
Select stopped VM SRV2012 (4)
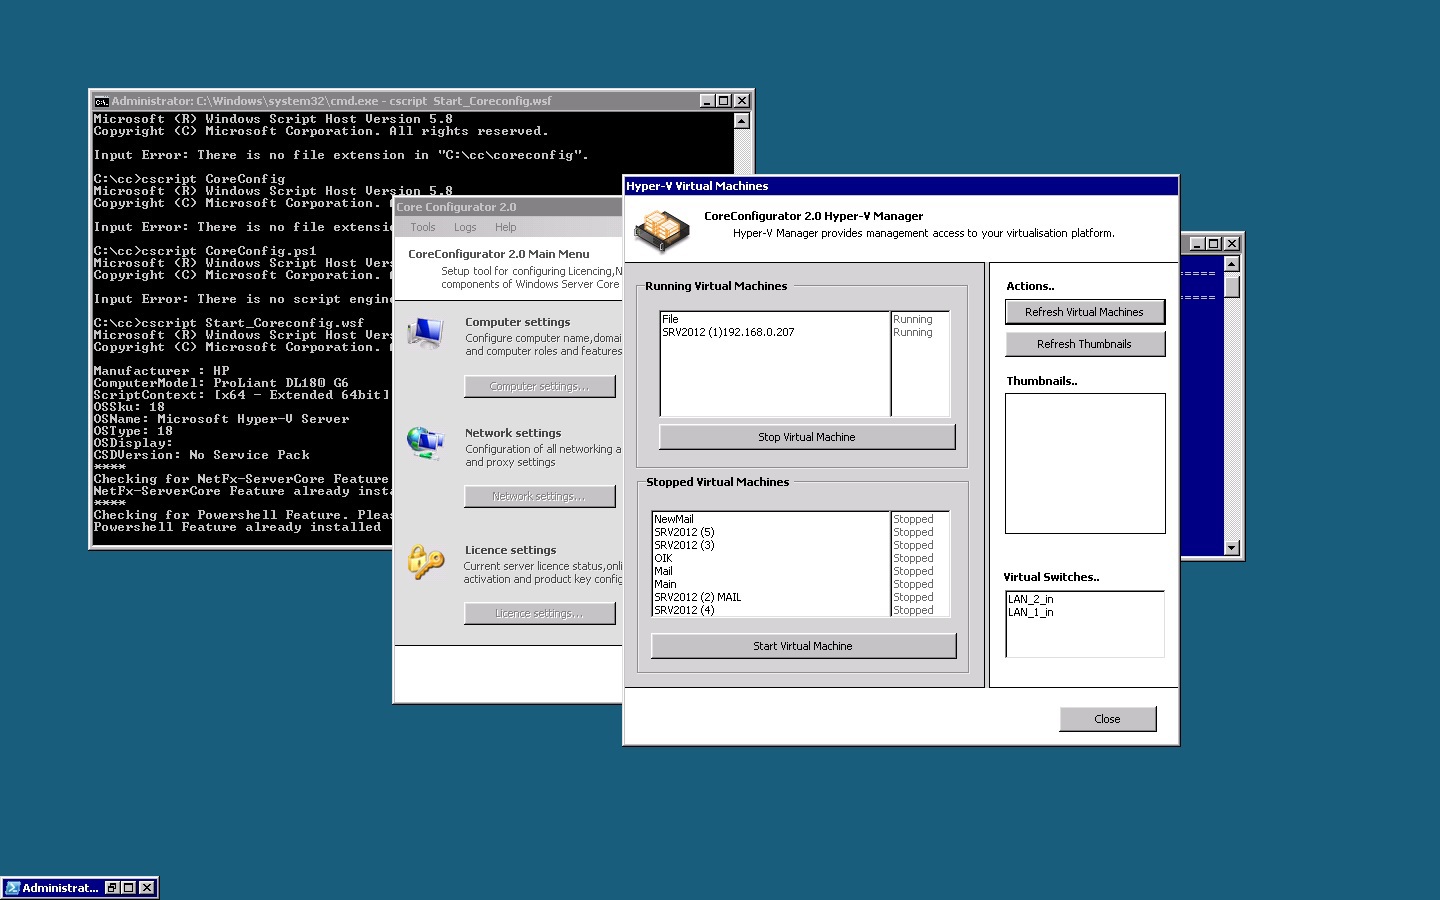[x=771, y=610]
